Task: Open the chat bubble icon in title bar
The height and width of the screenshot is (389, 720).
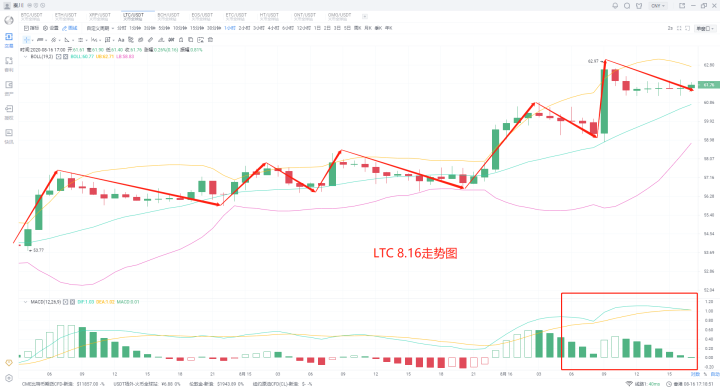Action: pyautogui.click(x=627, y=6)
